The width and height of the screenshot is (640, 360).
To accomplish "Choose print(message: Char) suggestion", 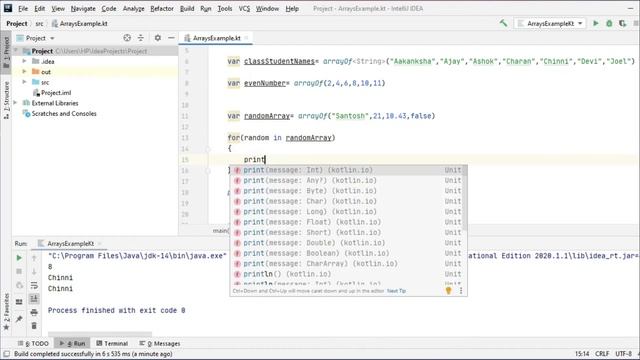I will tap(348, 201).
